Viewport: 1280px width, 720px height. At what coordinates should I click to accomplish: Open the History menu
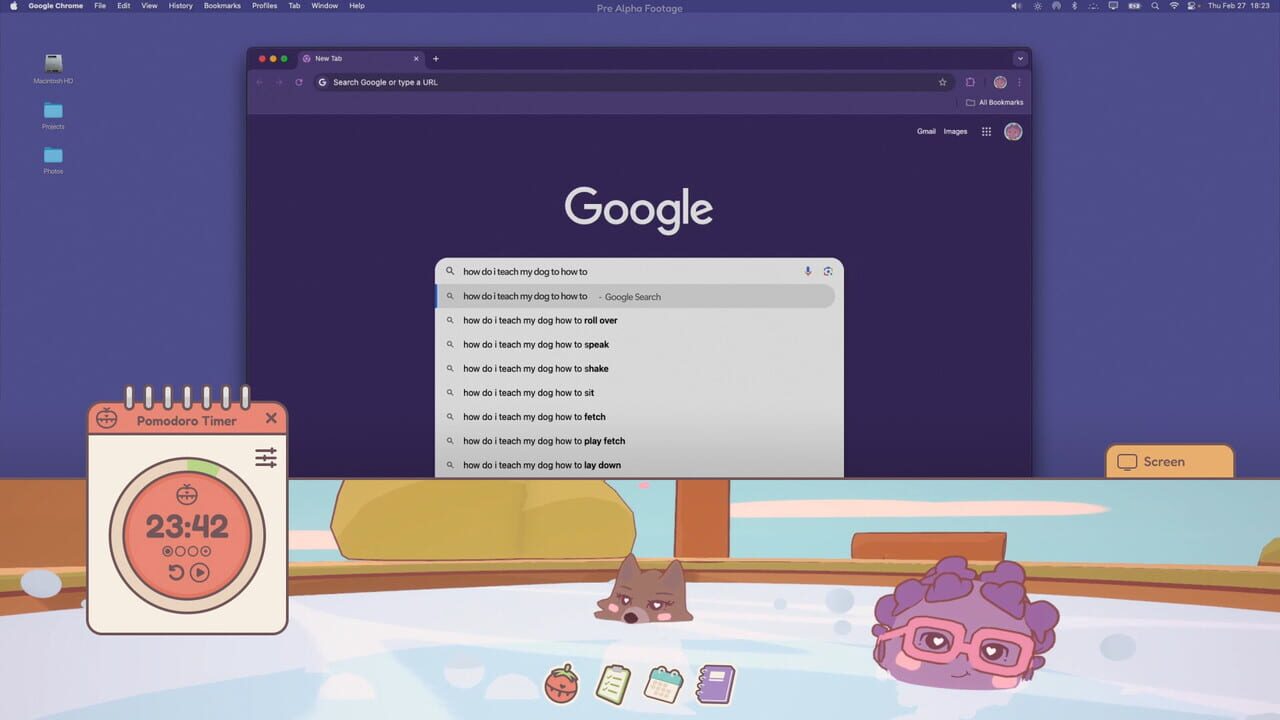tap(179, 6)
